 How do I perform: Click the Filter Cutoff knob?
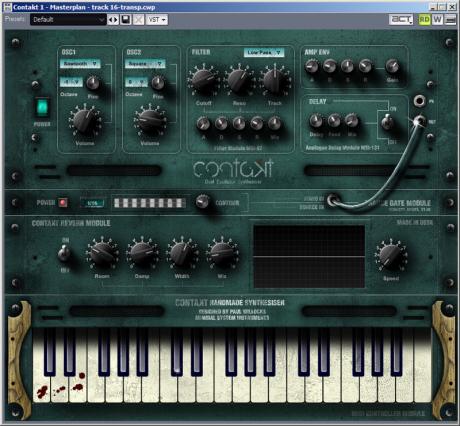coord(204,81)
